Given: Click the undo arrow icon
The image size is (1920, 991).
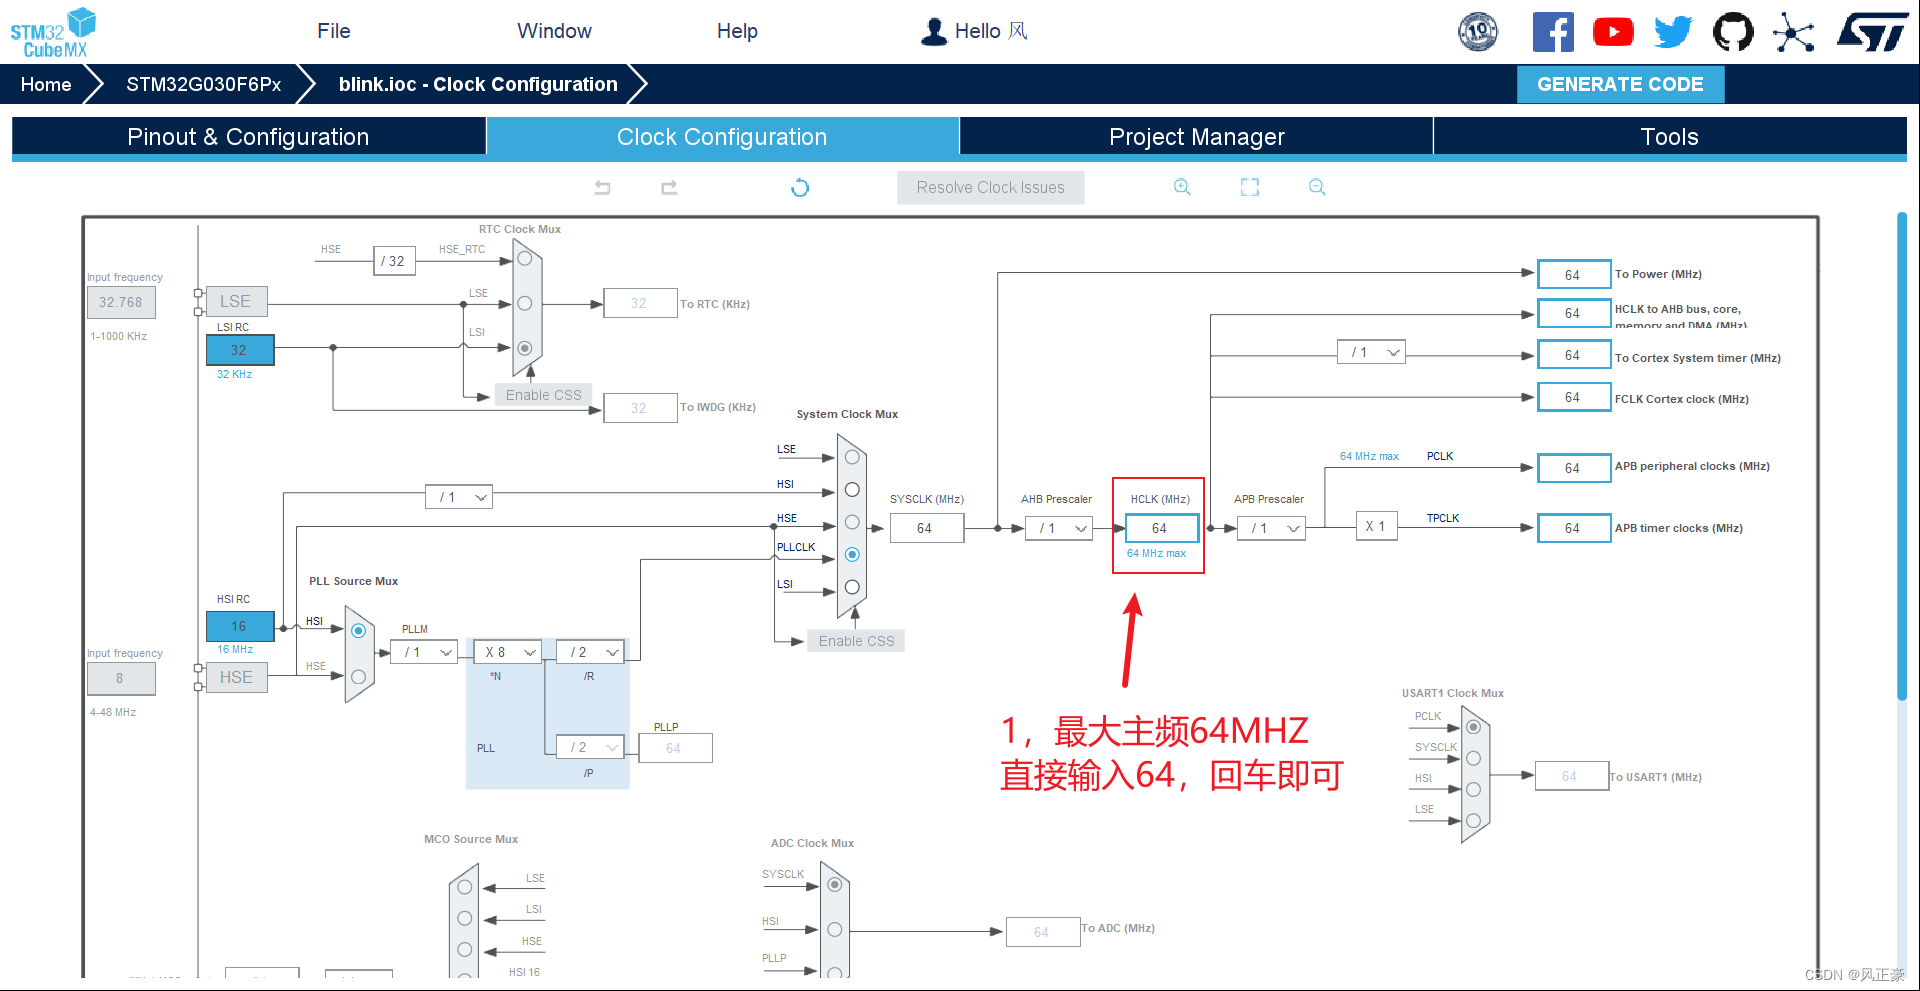Looking at the screenshot, I should click(x=602, y=187).
